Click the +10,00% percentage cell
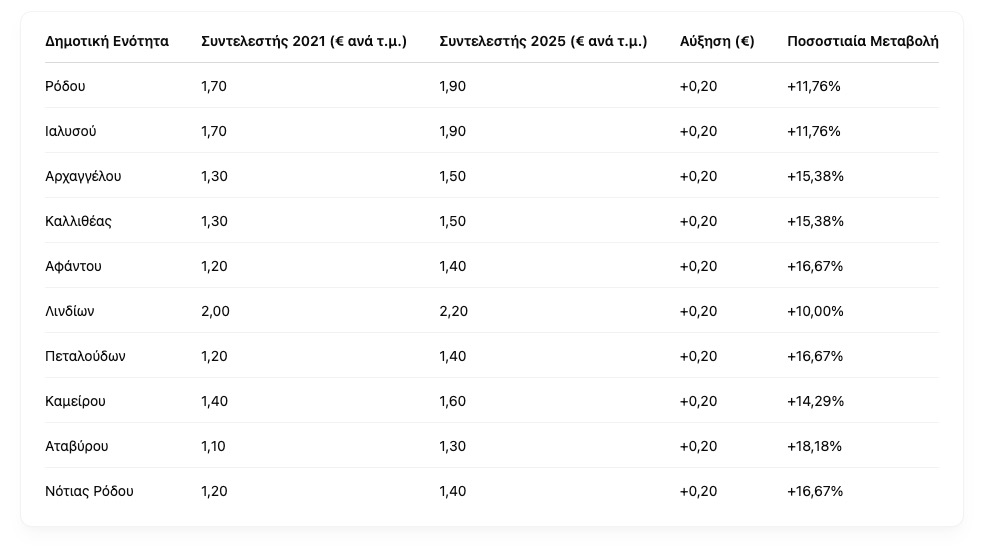Image resolution: width=995 pixels, height=557 pixels. tap(815, 311)
